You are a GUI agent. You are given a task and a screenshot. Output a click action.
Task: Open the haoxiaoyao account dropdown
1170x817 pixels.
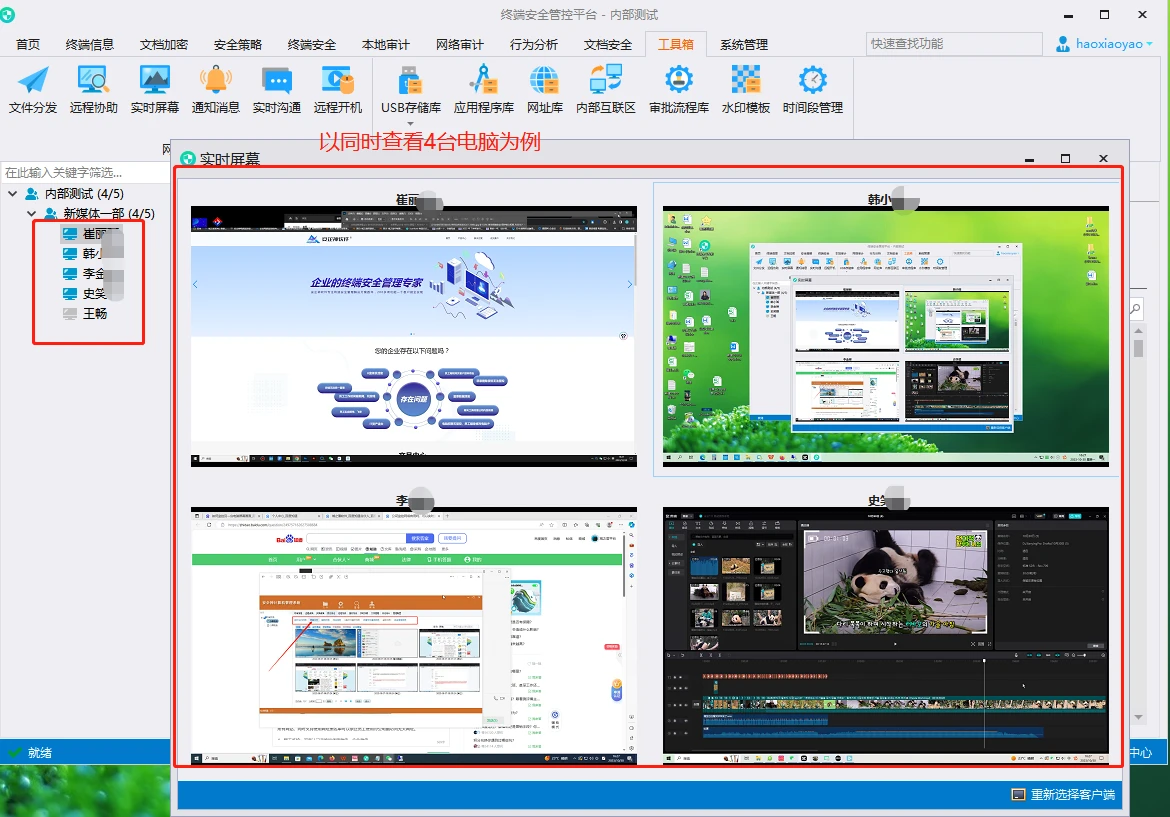pos(1149,44)
